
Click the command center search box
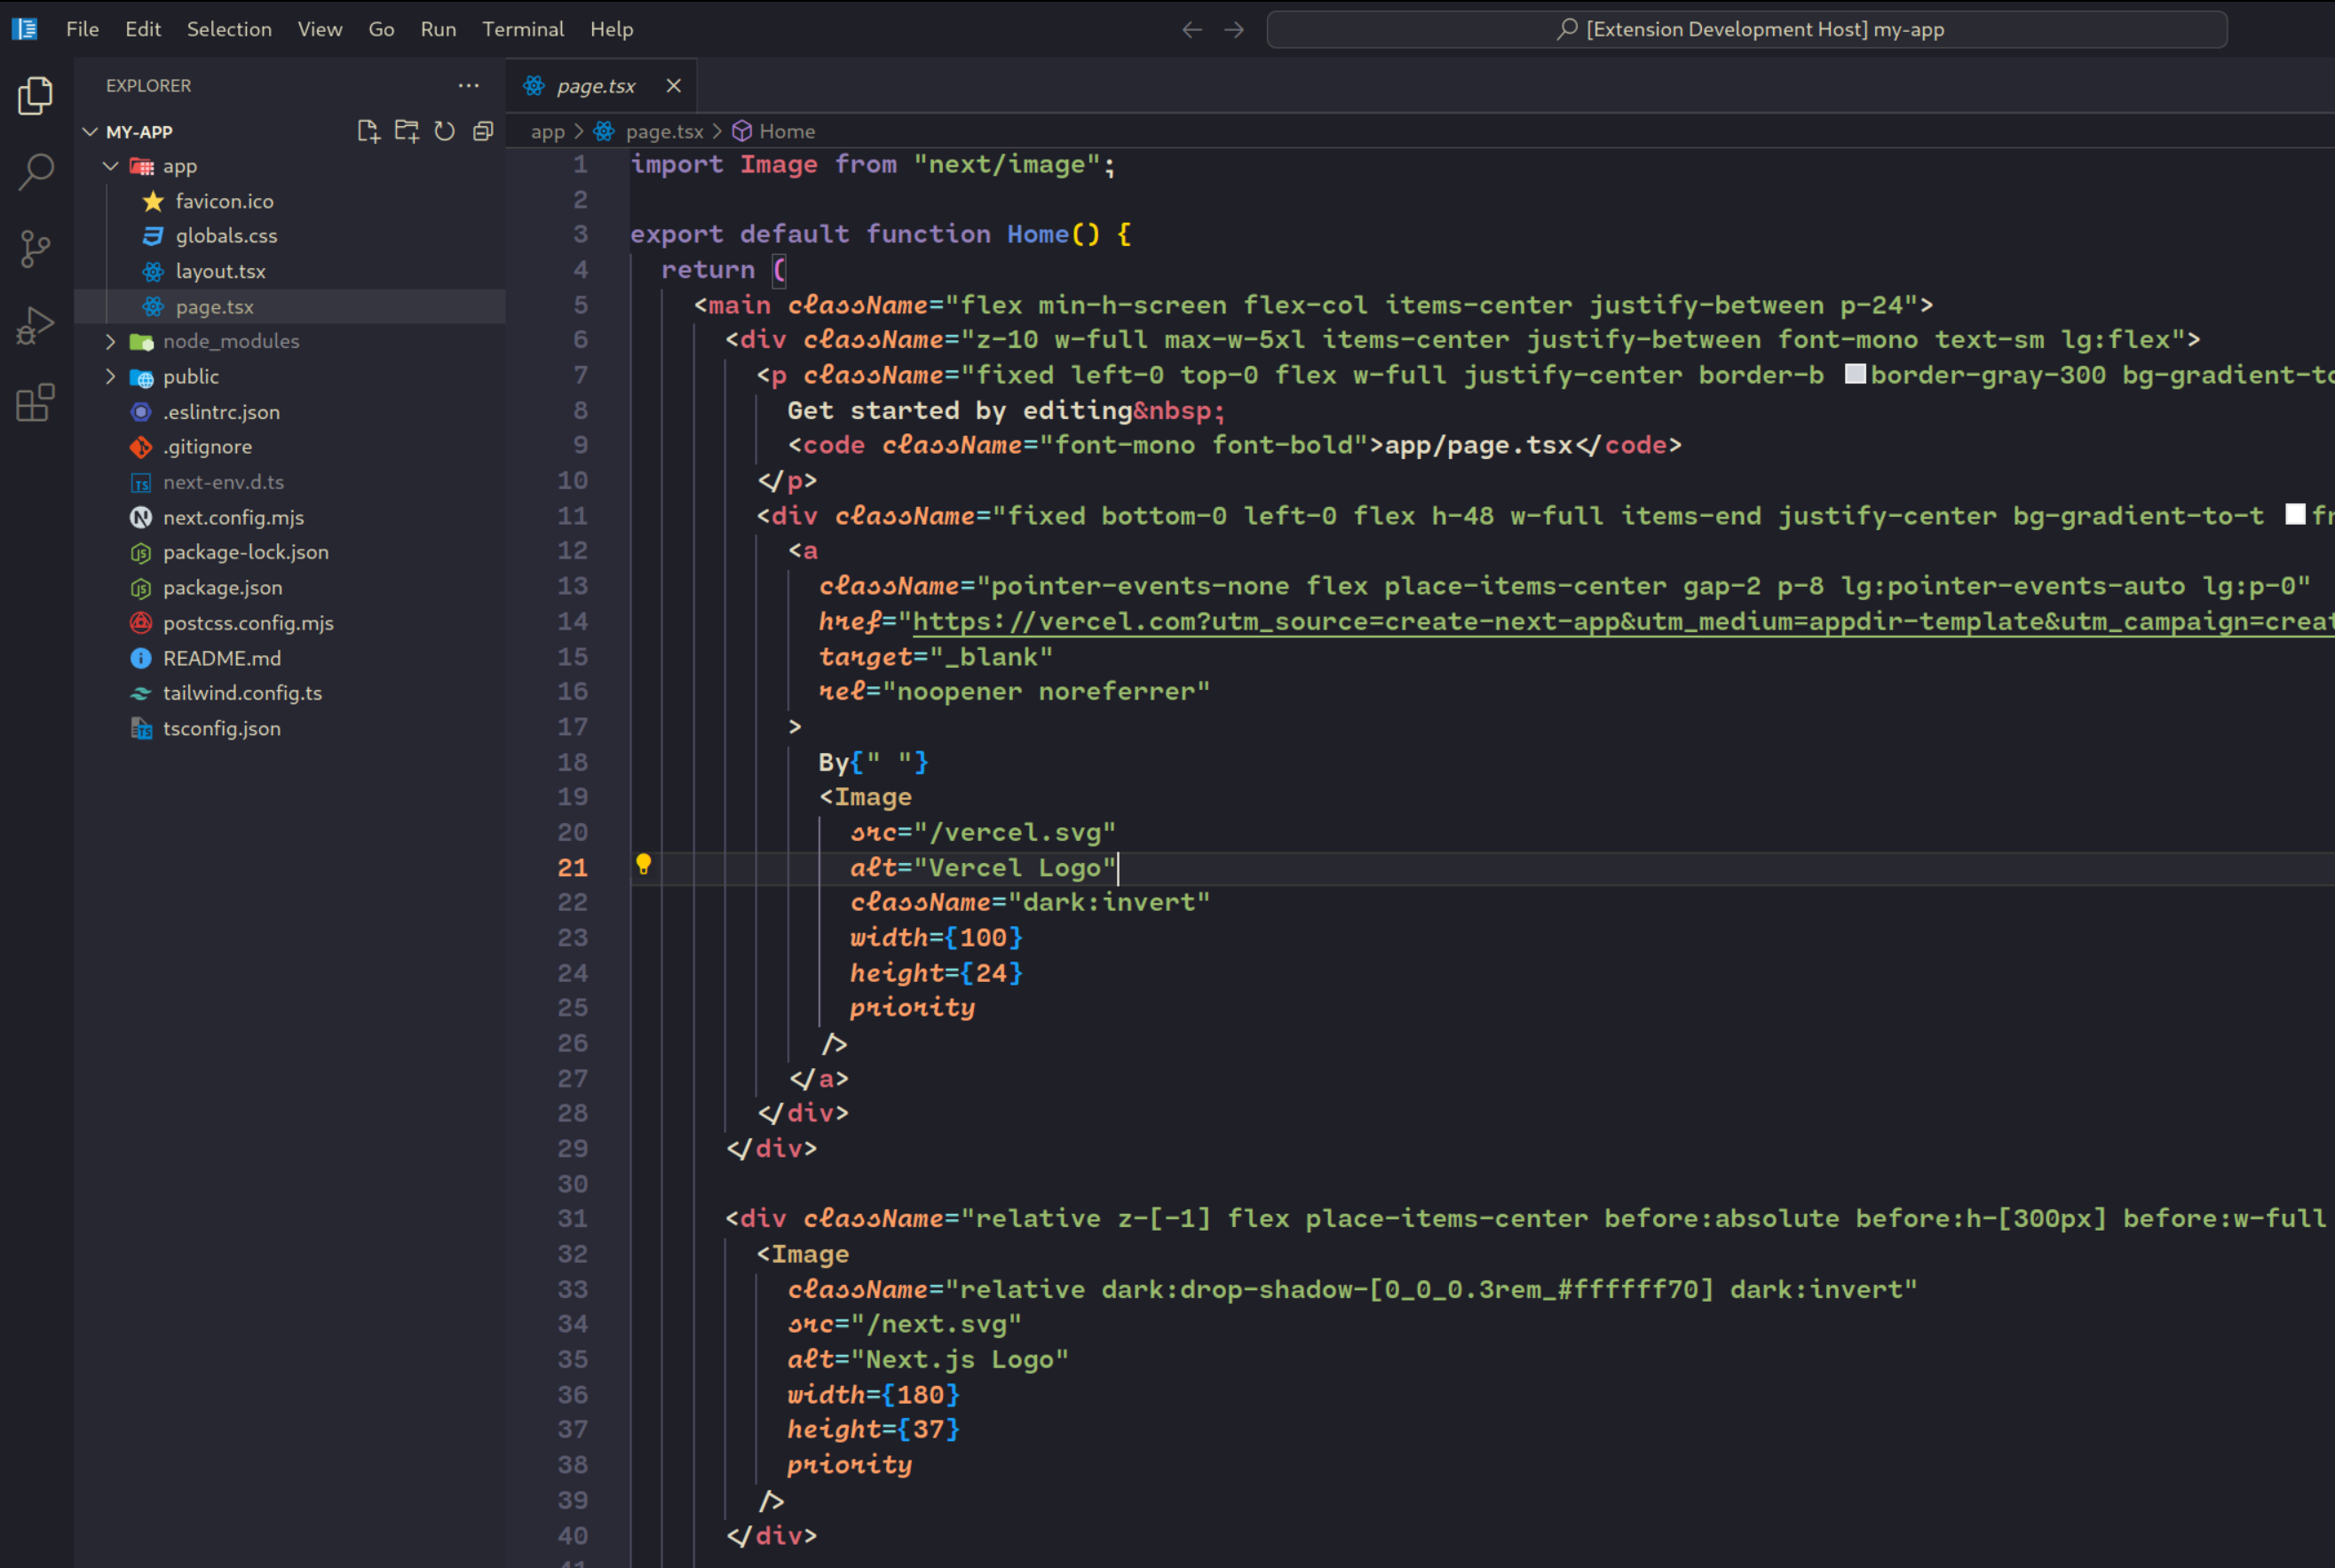[1746, 29]
